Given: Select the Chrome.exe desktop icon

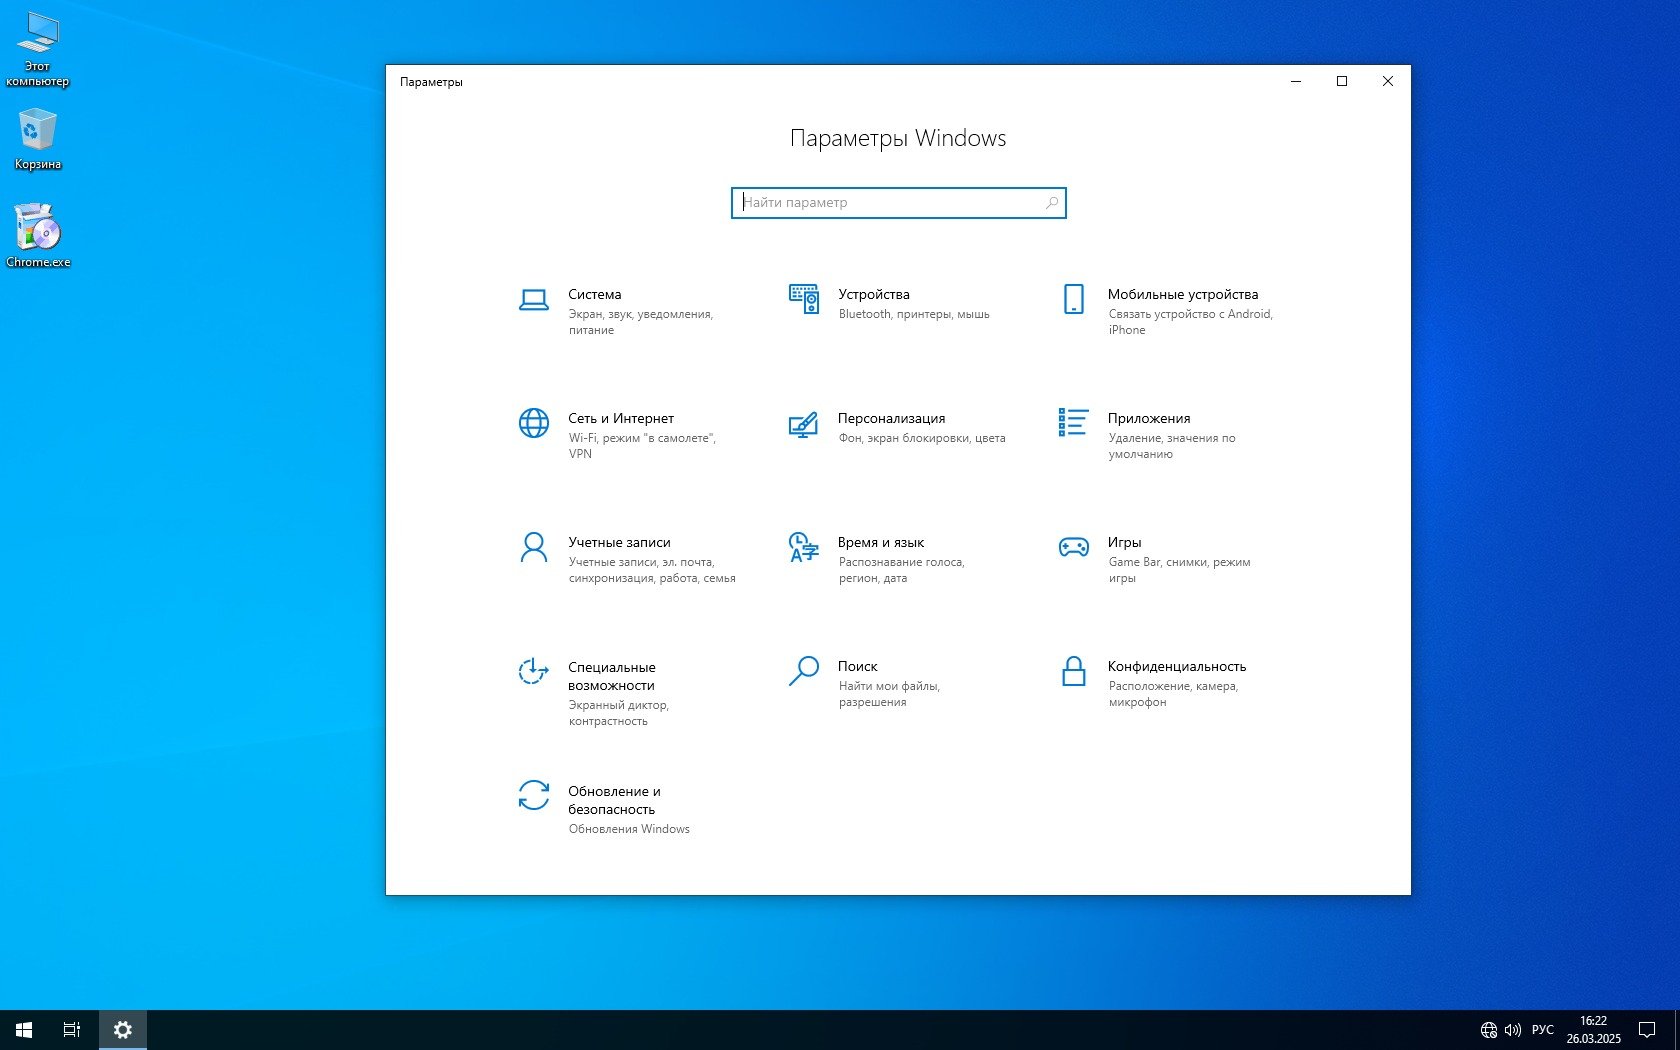Looking at the screenshot, I should coord(38,236).
